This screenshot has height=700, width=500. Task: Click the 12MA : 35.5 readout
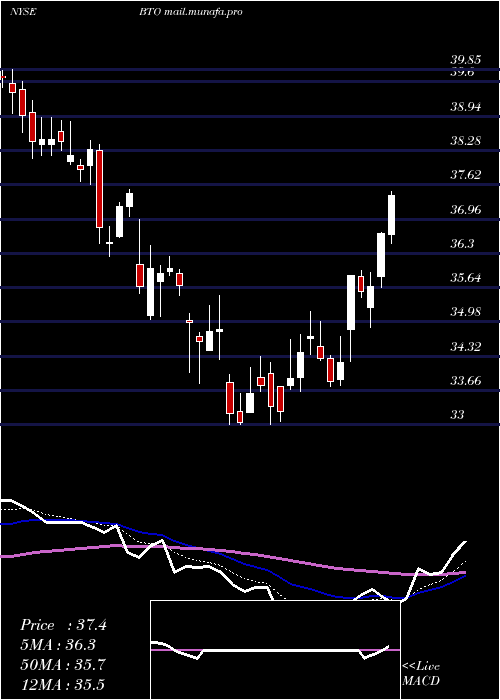62,684
